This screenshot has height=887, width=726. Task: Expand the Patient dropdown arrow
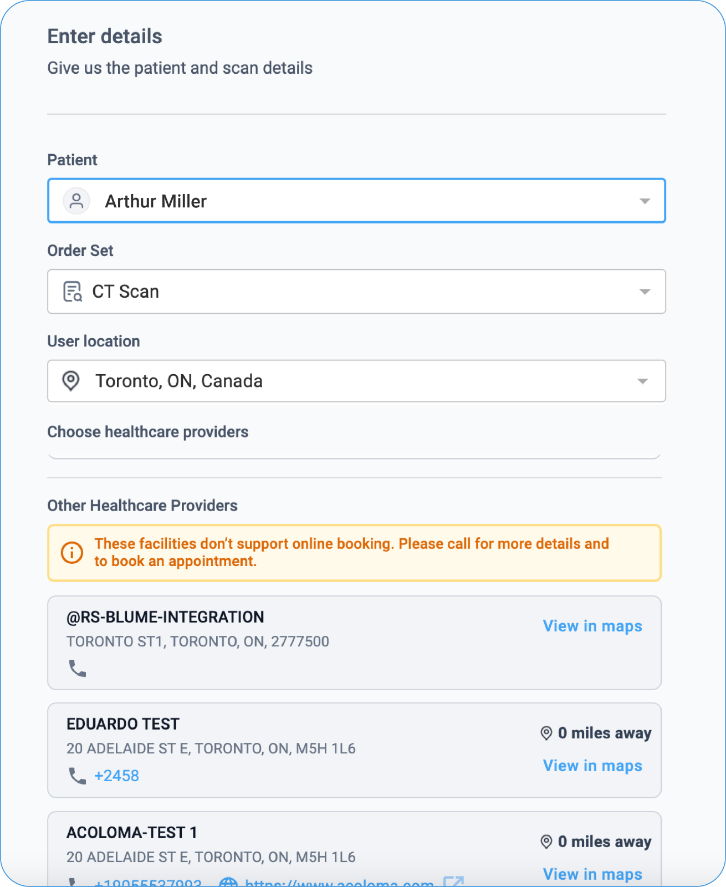(644, 202)
